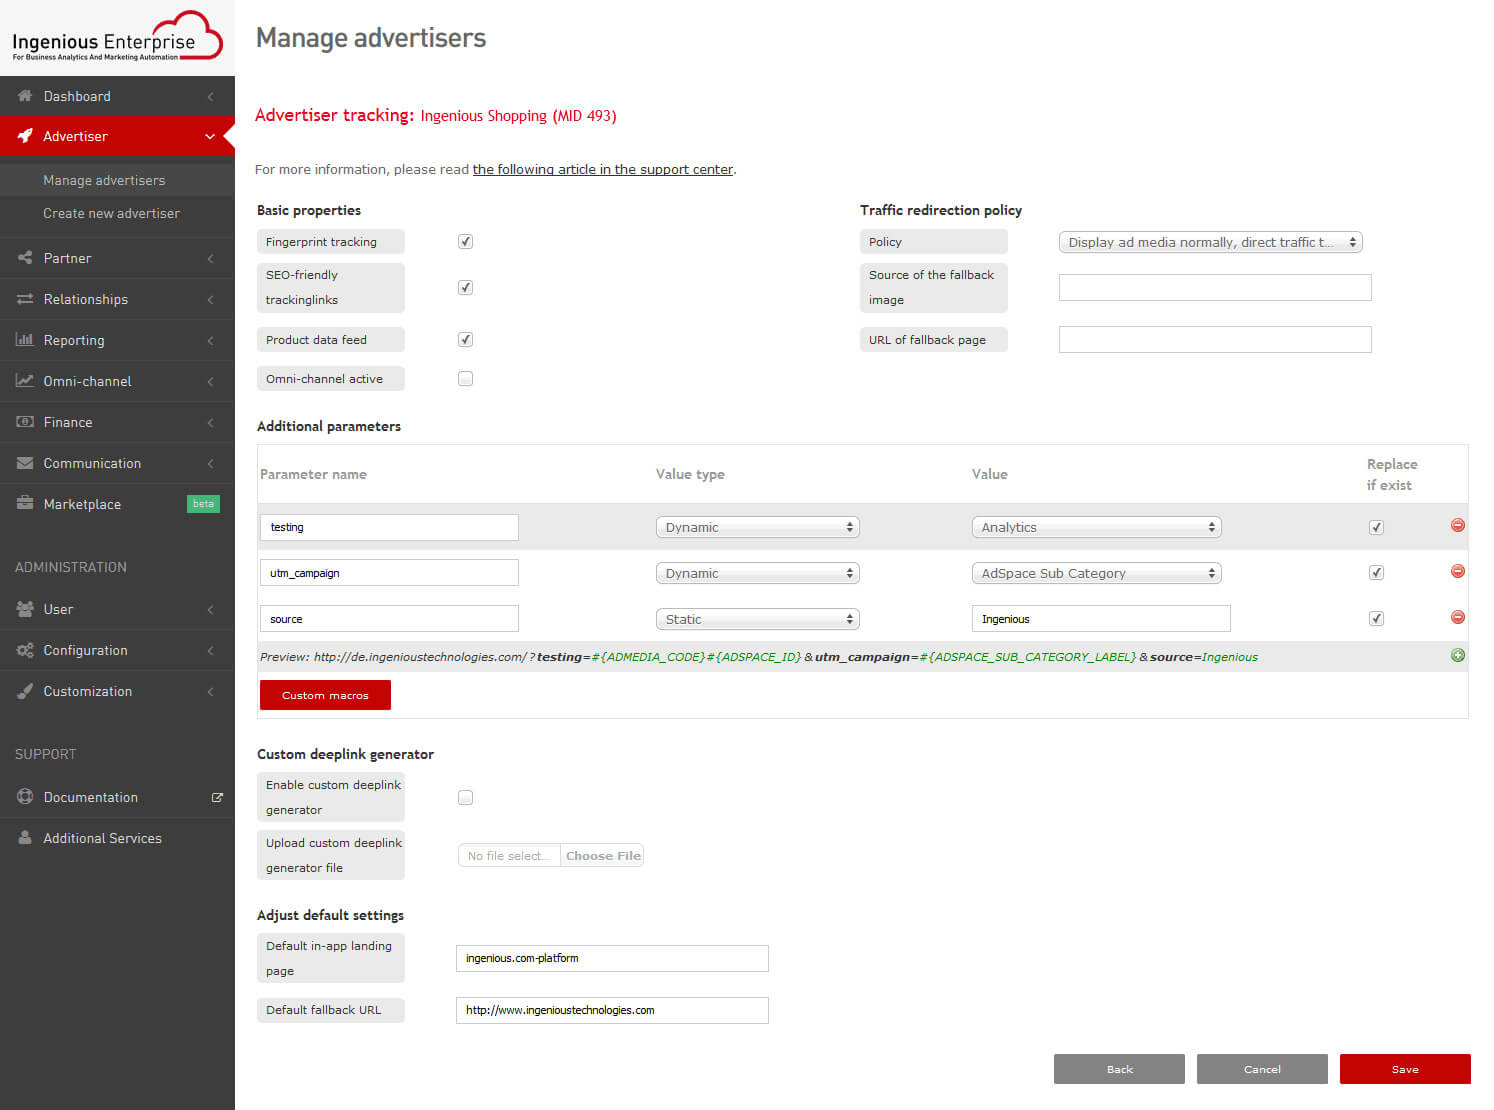The width and height of the screenshot is (1494, 1110).
Task: Open Create new advertiser submenu item
Action: click(111, 213)
